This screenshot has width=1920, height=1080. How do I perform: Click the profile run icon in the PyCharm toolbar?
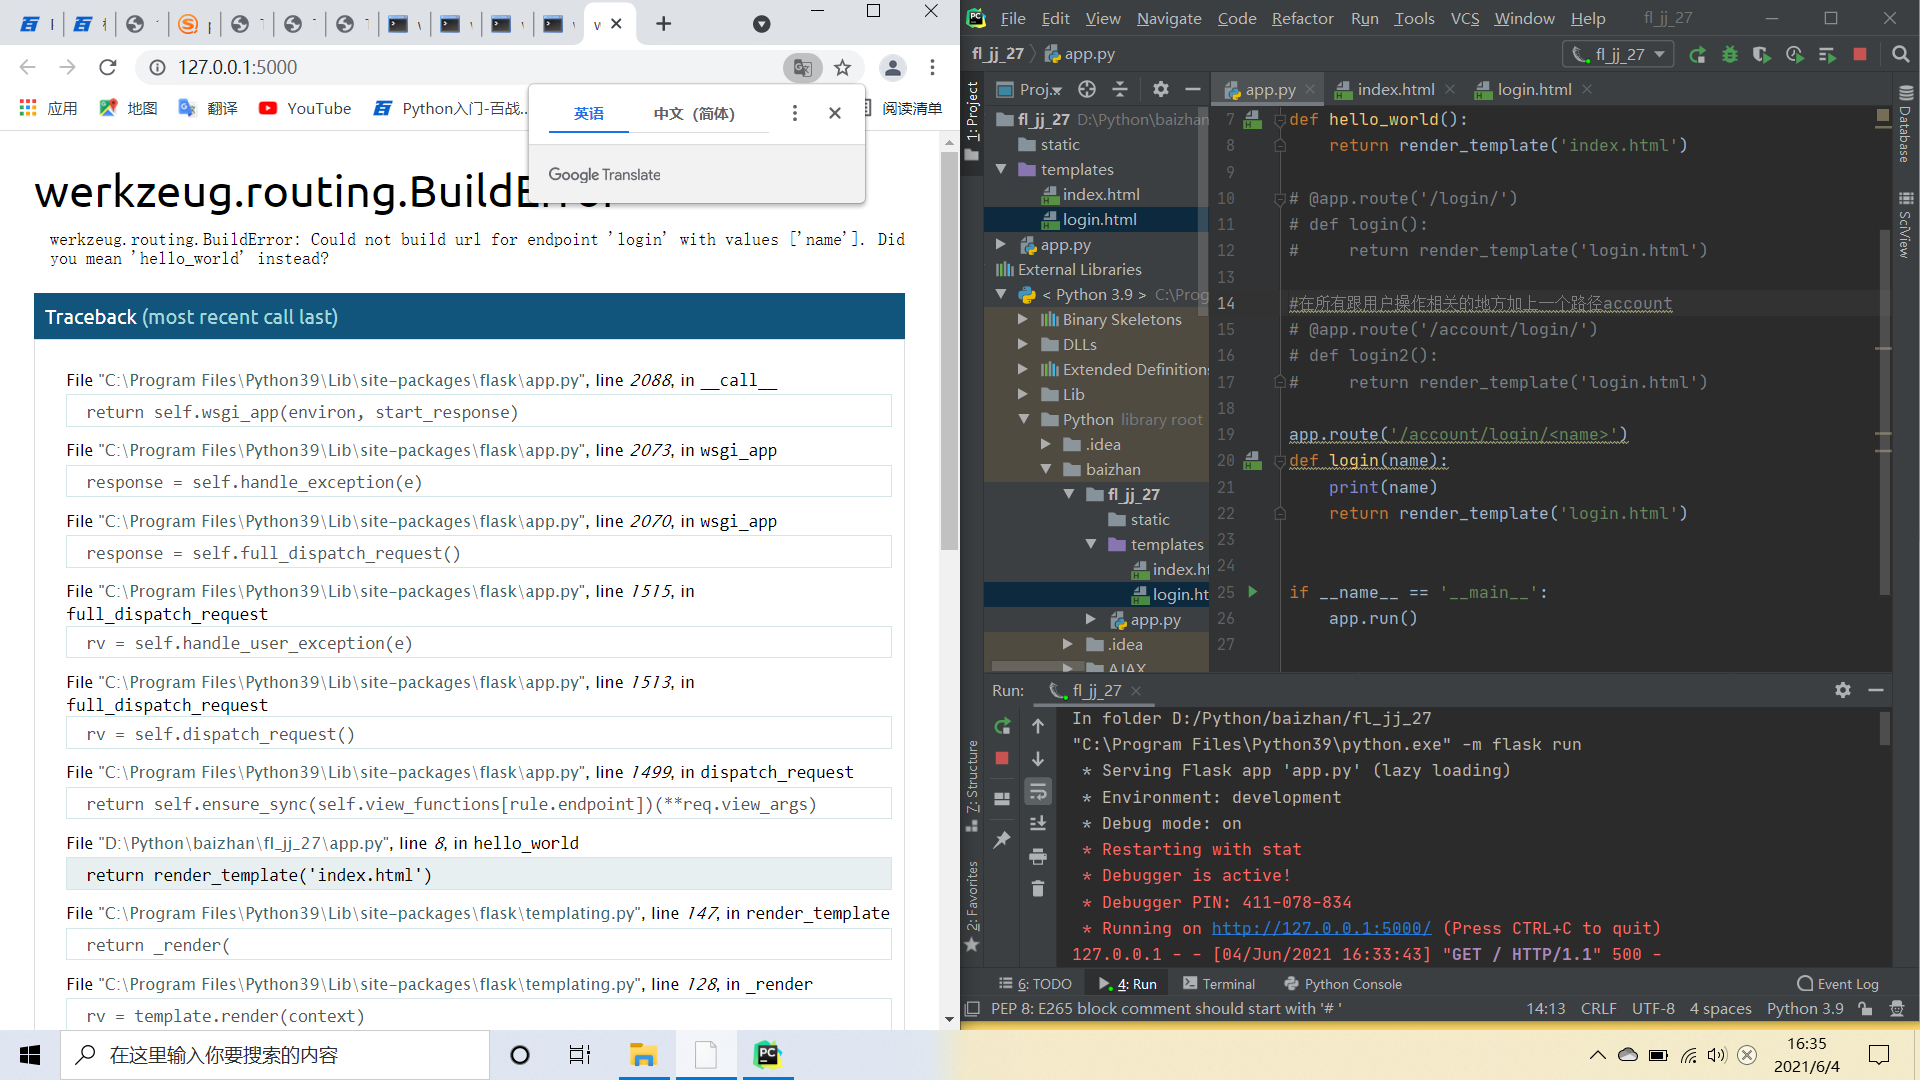click(1794, 55)
